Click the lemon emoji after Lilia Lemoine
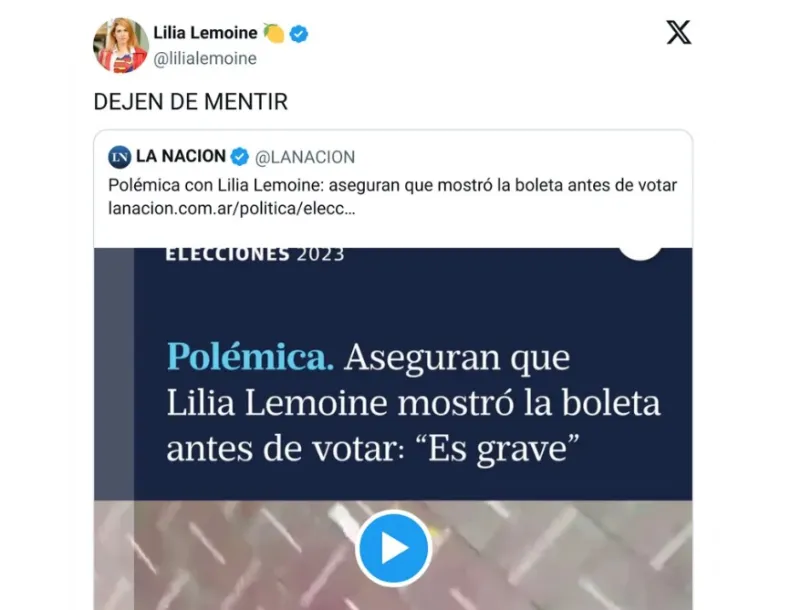790x610 pixels. pyautogui.click(x=274, y=33)
